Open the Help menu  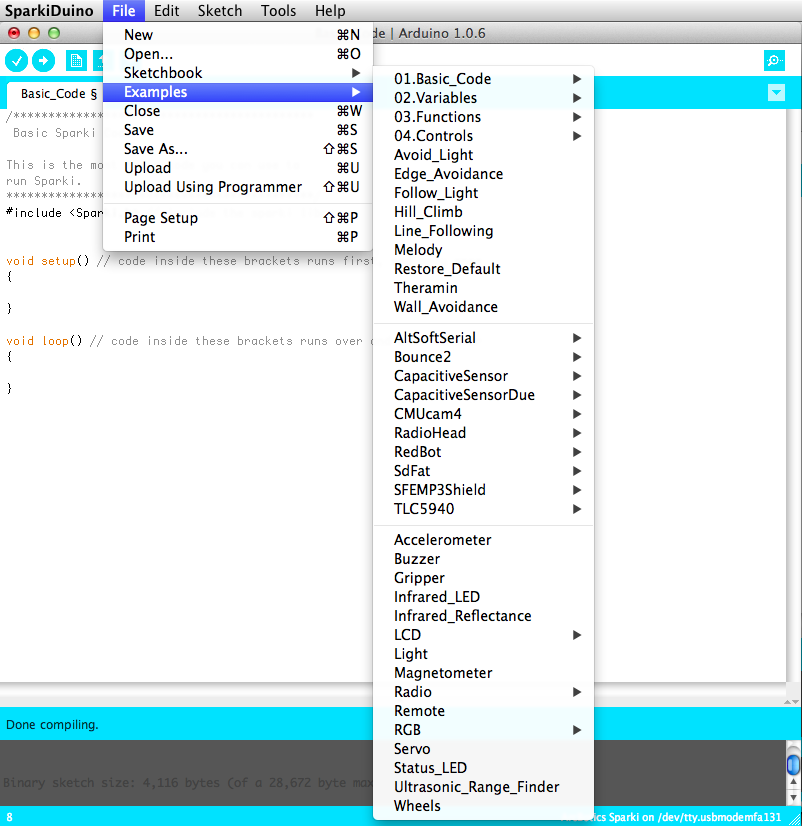[x=330, y=11]
